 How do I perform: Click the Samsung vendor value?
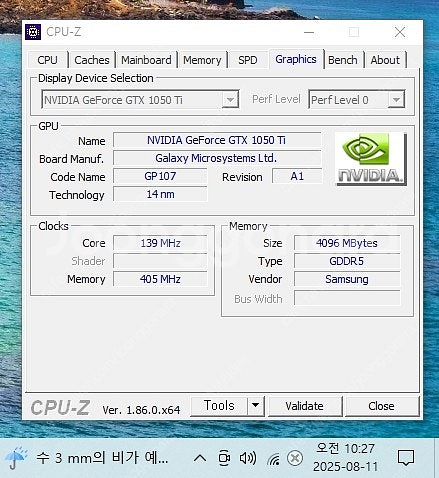[x=347, y=279]
